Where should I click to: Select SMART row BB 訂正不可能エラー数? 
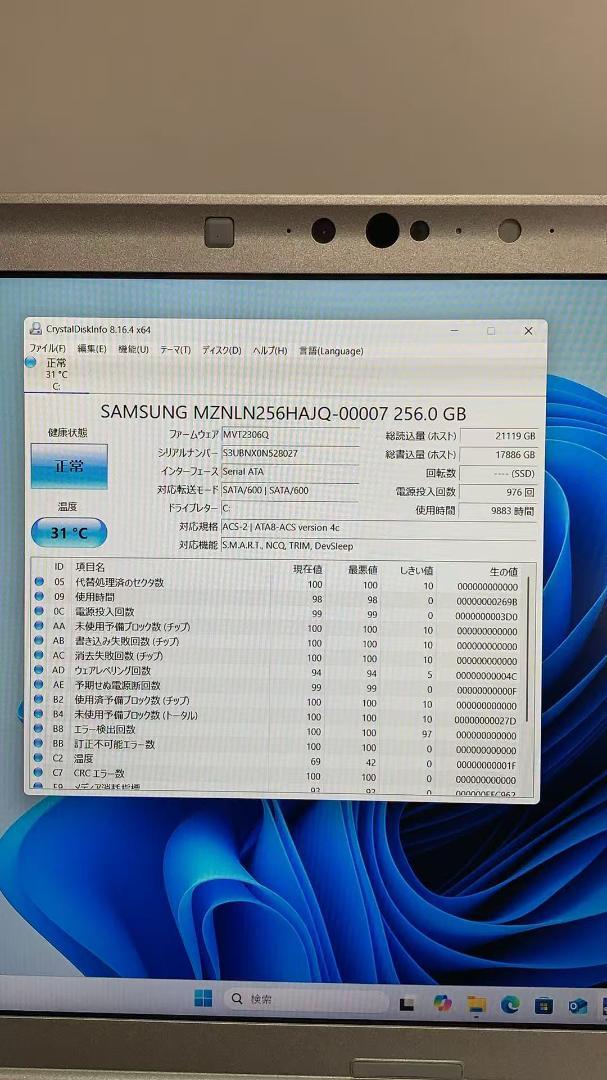tap(280, 746)
